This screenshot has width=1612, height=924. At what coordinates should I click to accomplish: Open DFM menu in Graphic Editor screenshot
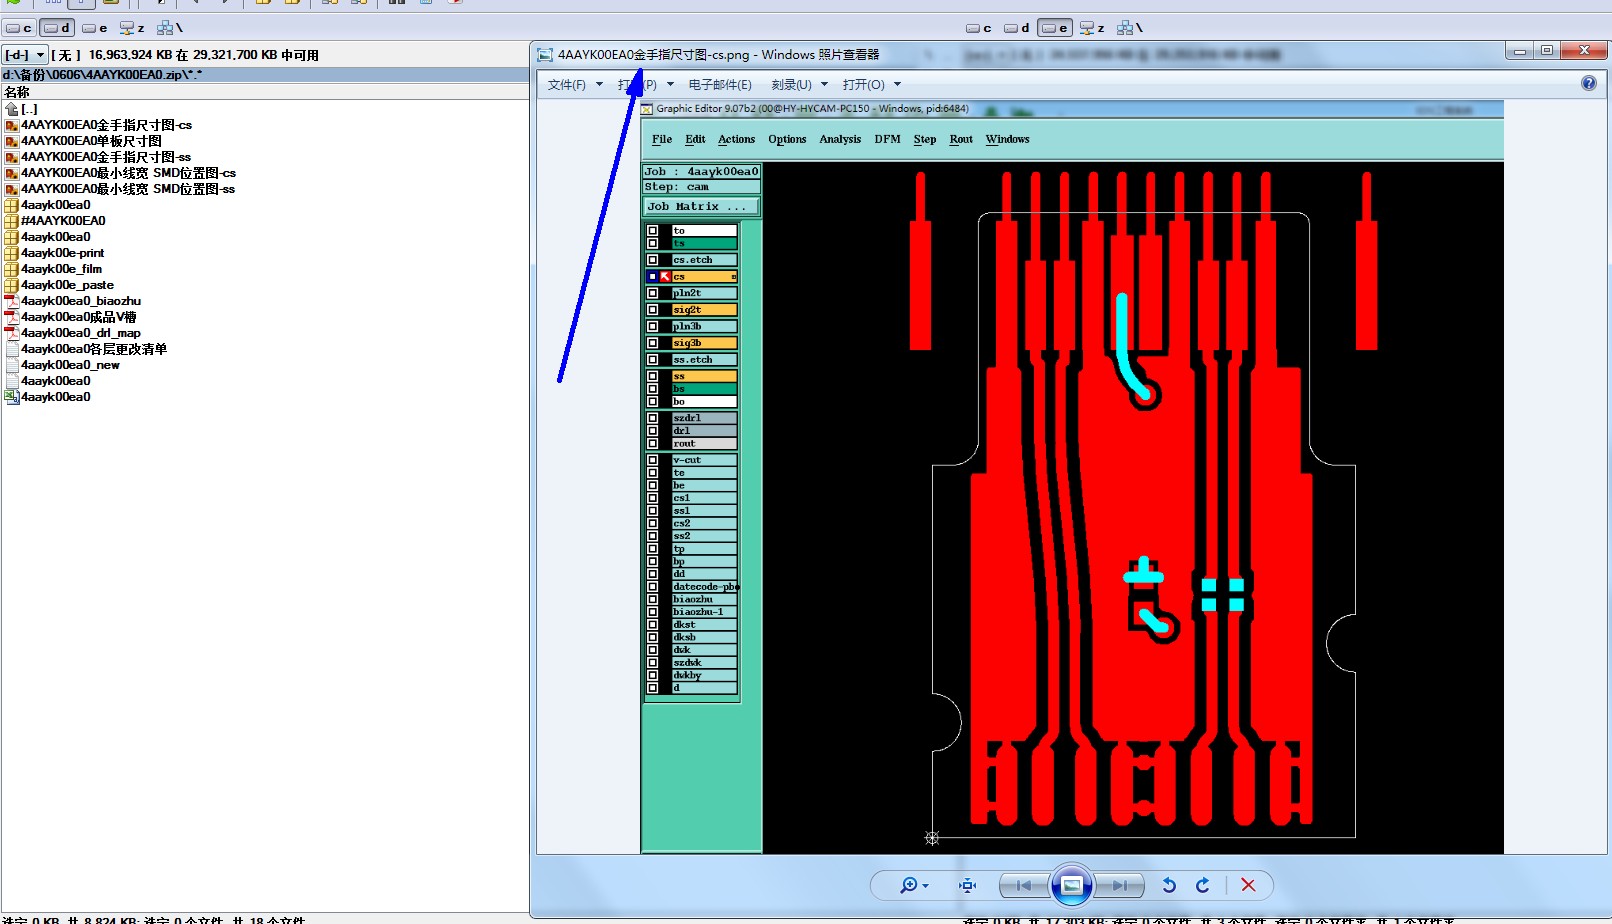tap(887, 139)
